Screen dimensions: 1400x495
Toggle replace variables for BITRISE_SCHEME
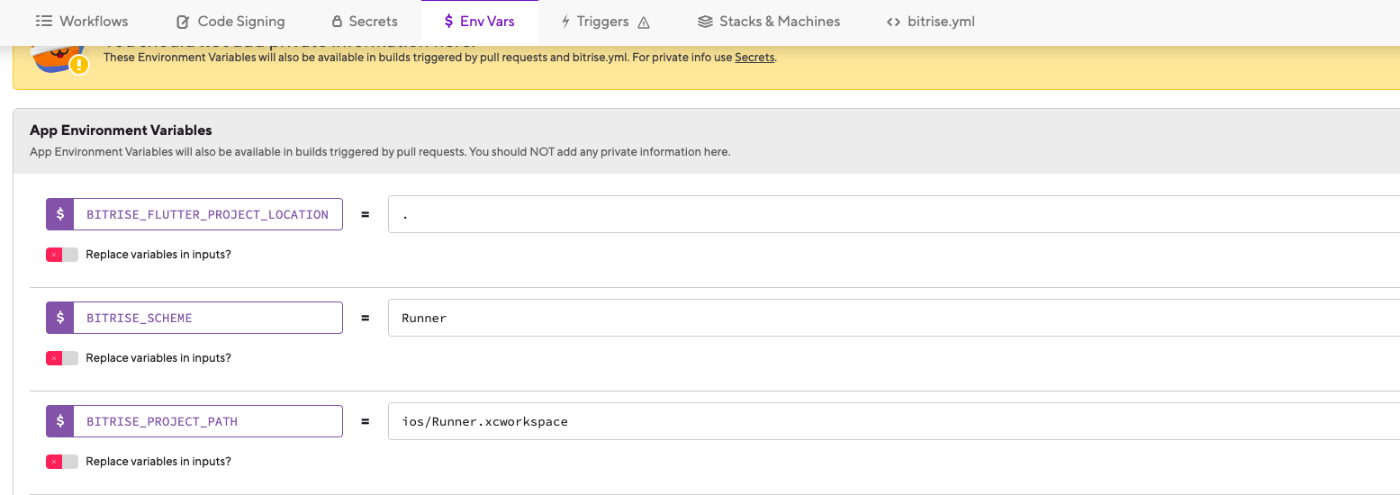62,358
